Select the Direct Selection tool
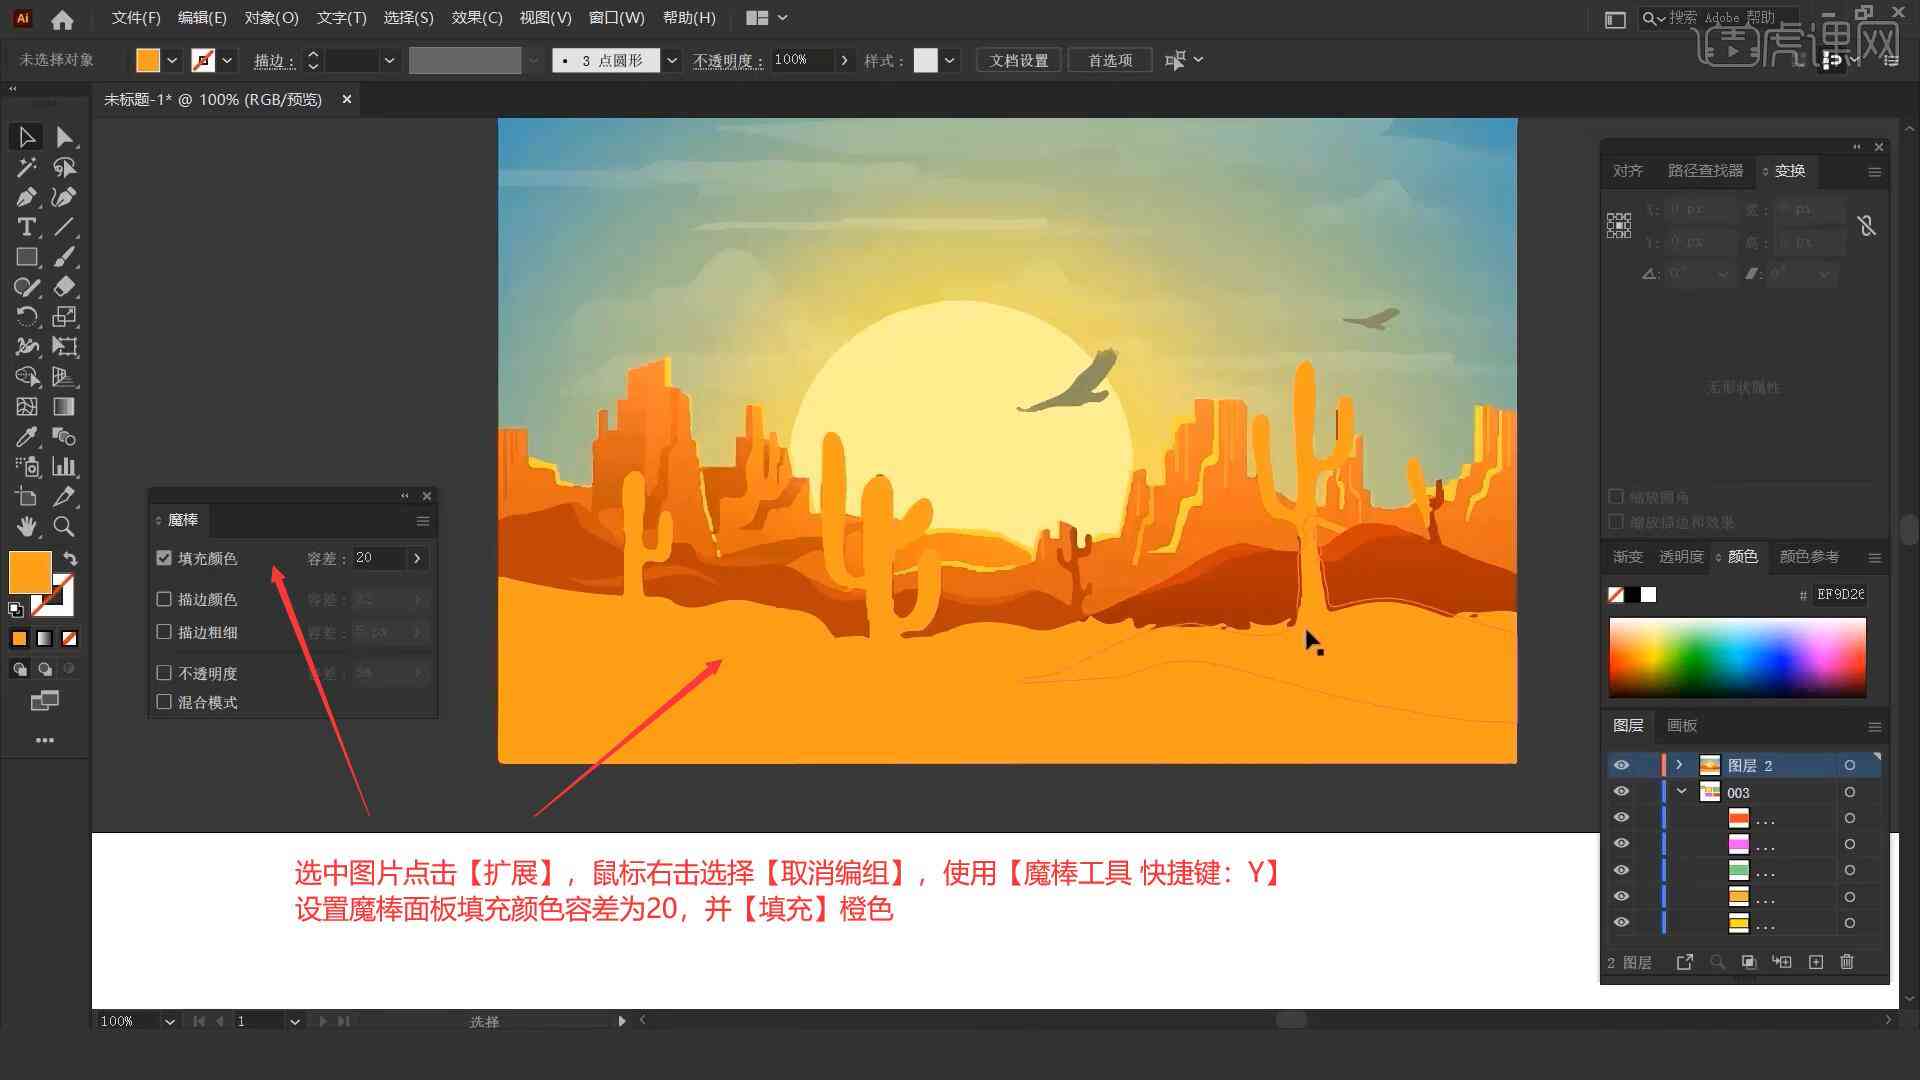Viewport: 1920px width, 1080px height. coord(63,136)
